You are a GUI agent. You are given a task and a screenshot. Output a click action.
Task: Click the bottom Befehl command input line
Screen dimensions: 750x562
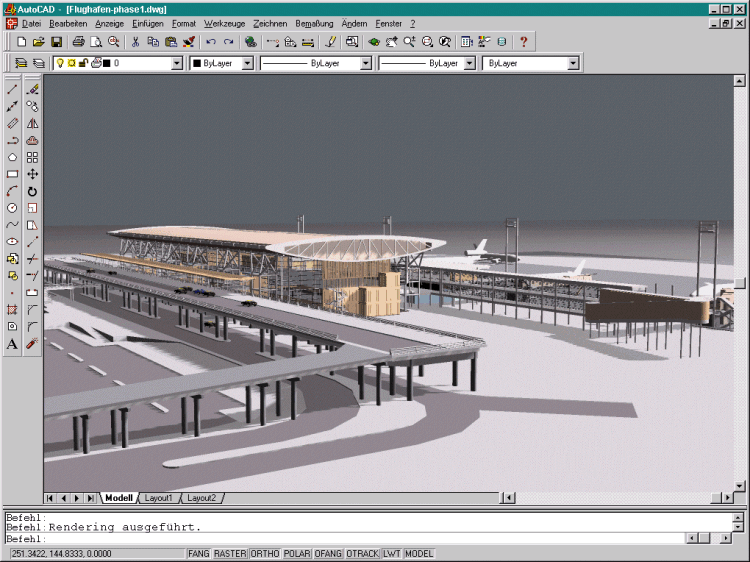344,539
